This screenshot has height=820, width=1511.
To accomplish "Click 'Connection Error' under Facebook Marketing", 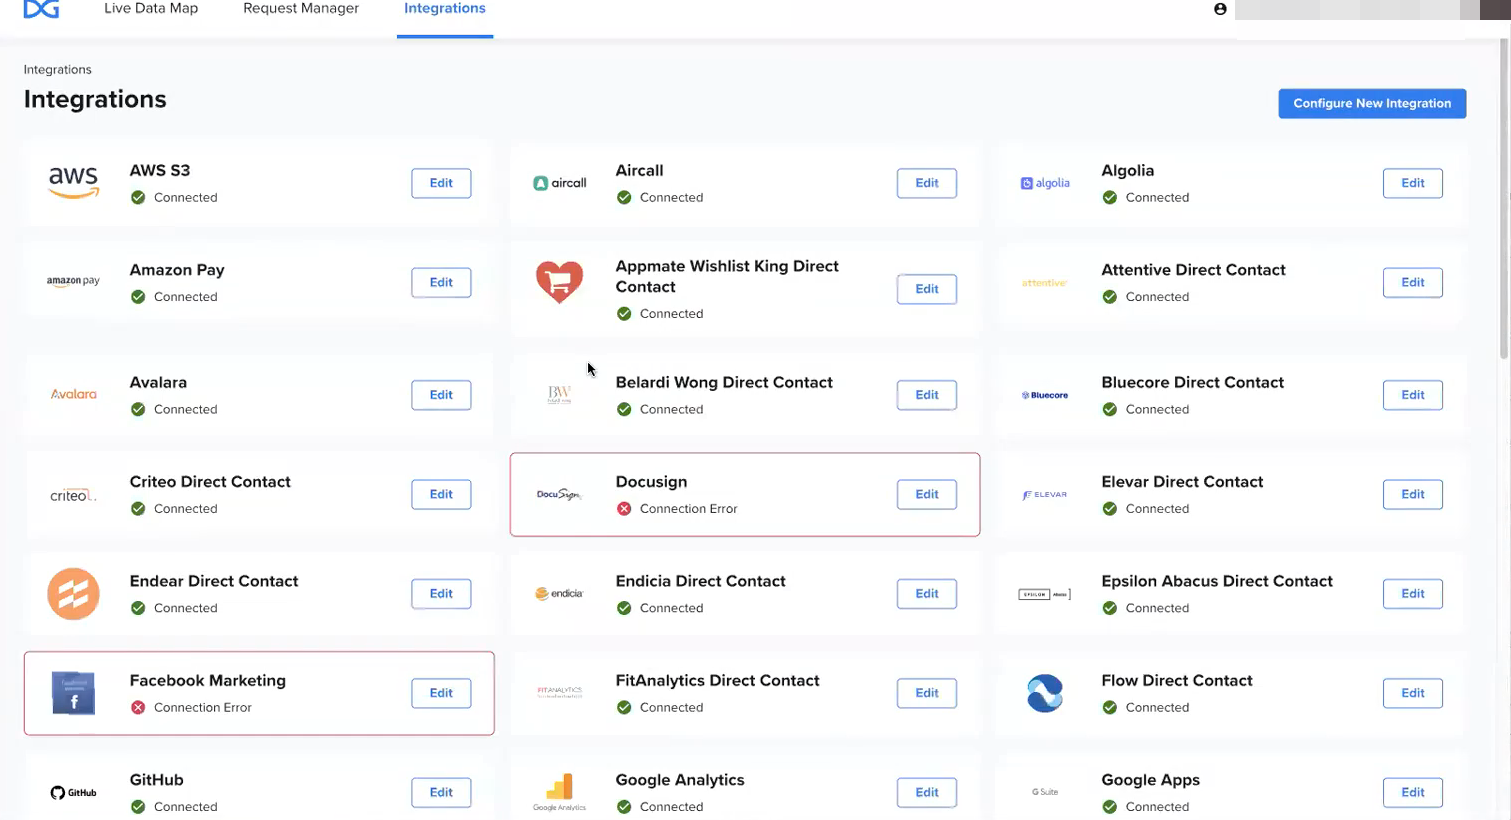I will tap(203, 708).
